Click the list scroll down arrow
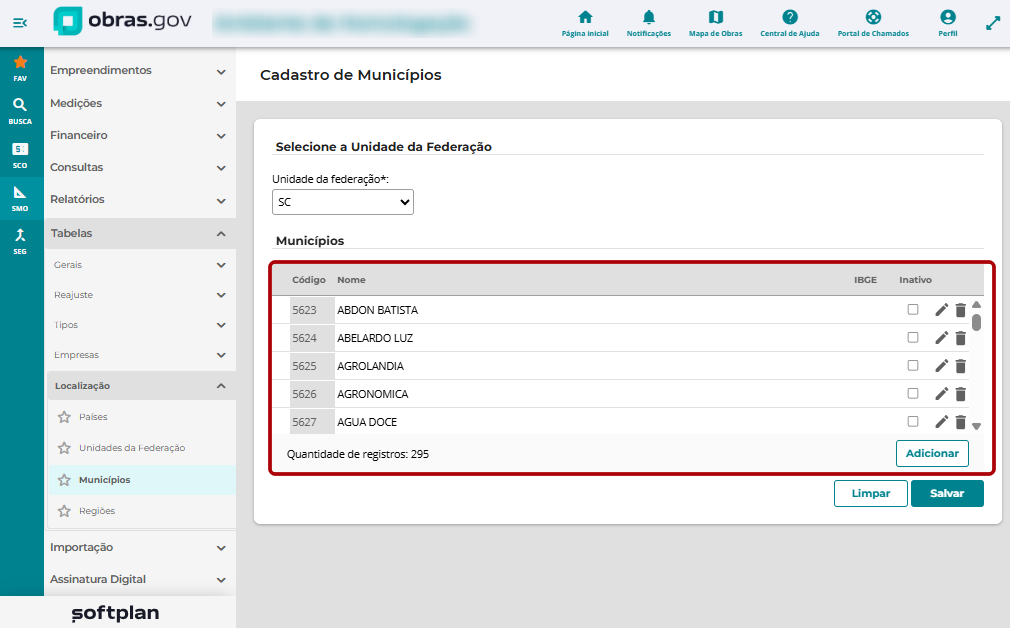The image size is (1010, 628). (977, 426)
